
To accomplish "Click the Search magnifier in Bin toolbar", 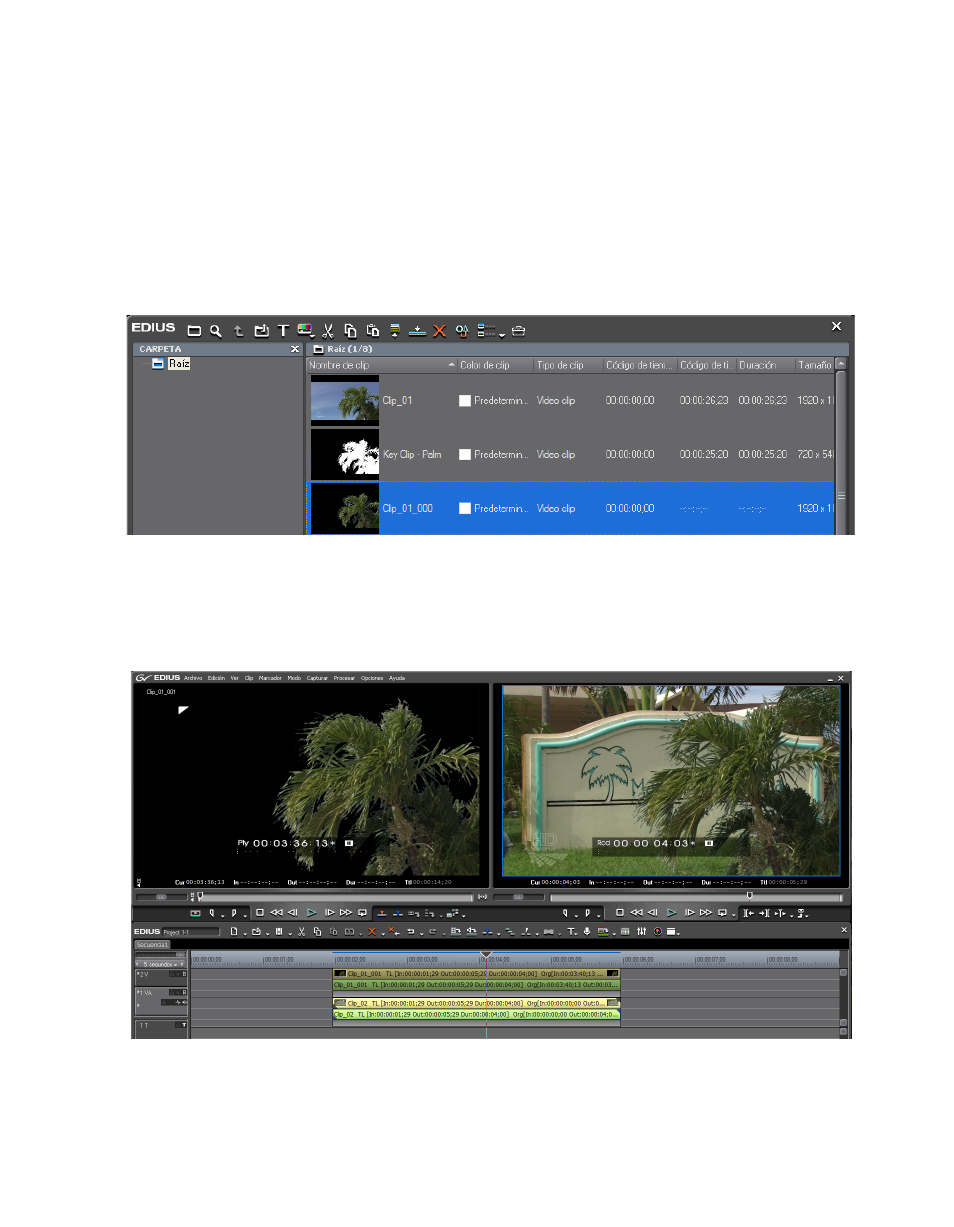I will click(215, 330).
